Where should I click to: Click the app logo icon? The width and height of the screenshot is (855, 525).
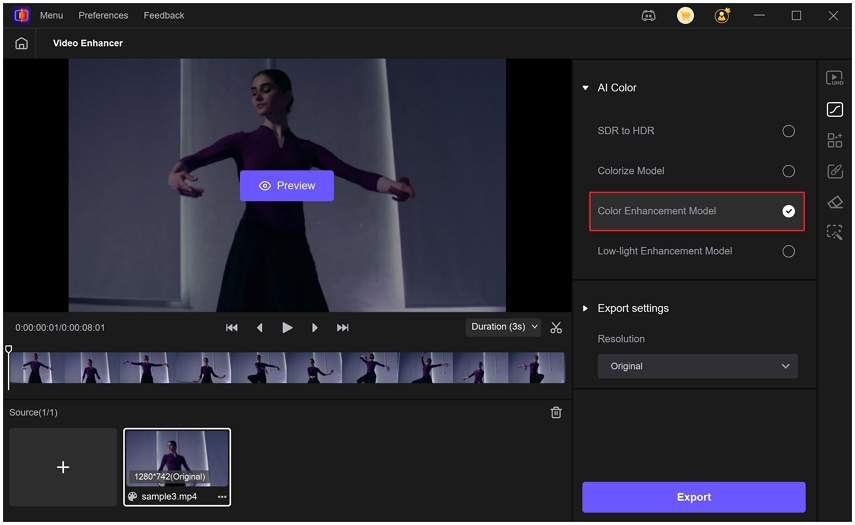point(21,15)
